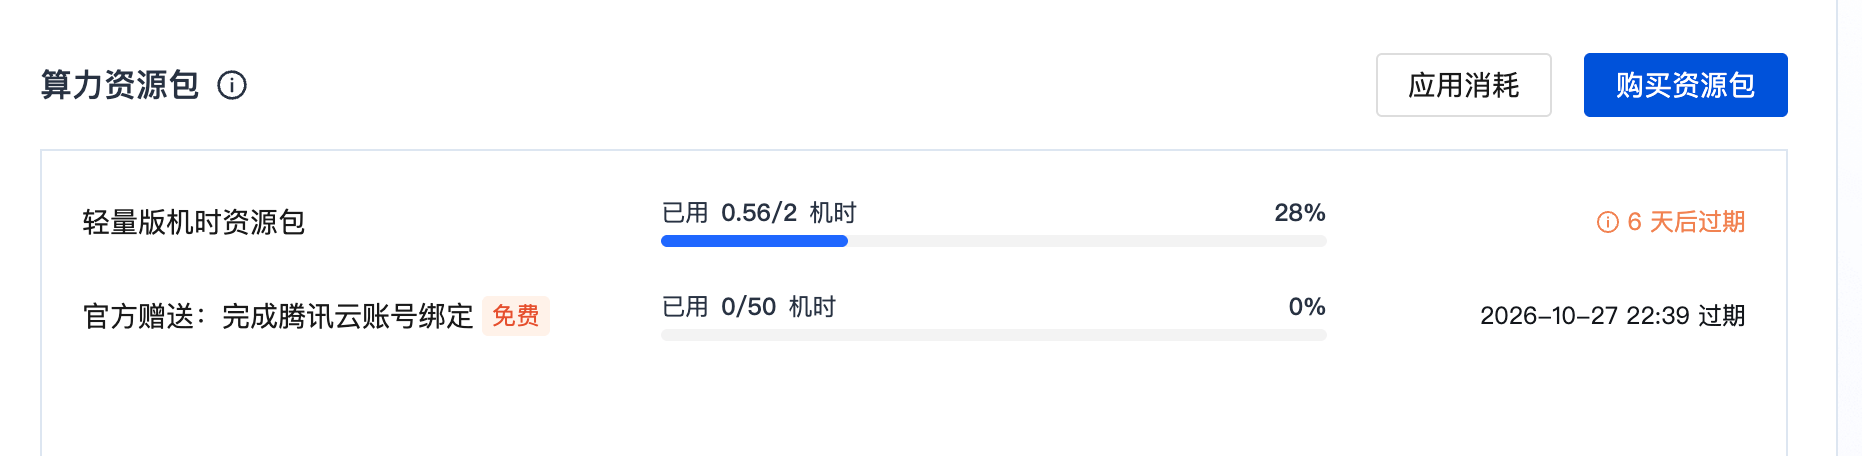Viewport: 1862px width, 456px height.
Task: Click the 6 天后过期 expiry warning text
Action: [x=1685, y=222]
